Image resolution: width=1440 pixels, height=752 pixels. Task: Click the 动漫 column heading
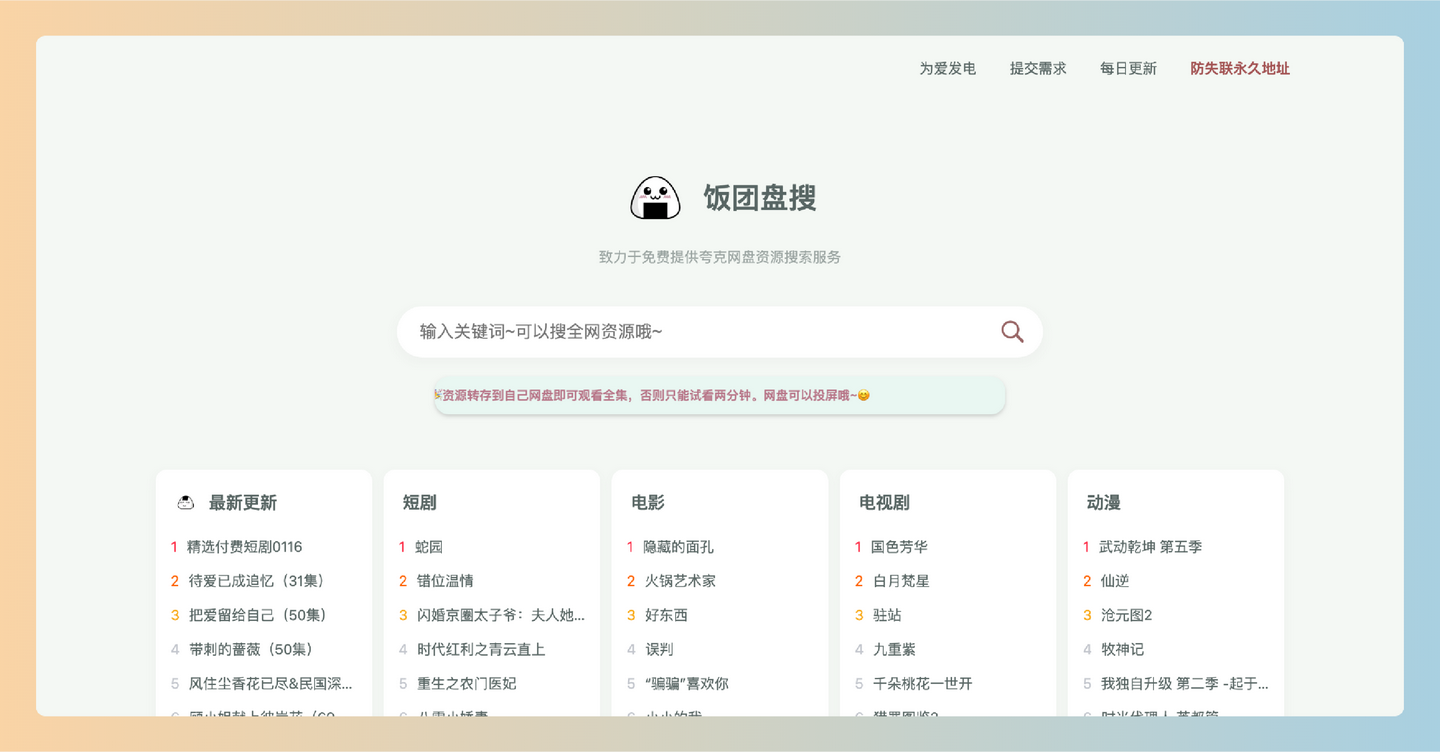(x=1104, y=502)
